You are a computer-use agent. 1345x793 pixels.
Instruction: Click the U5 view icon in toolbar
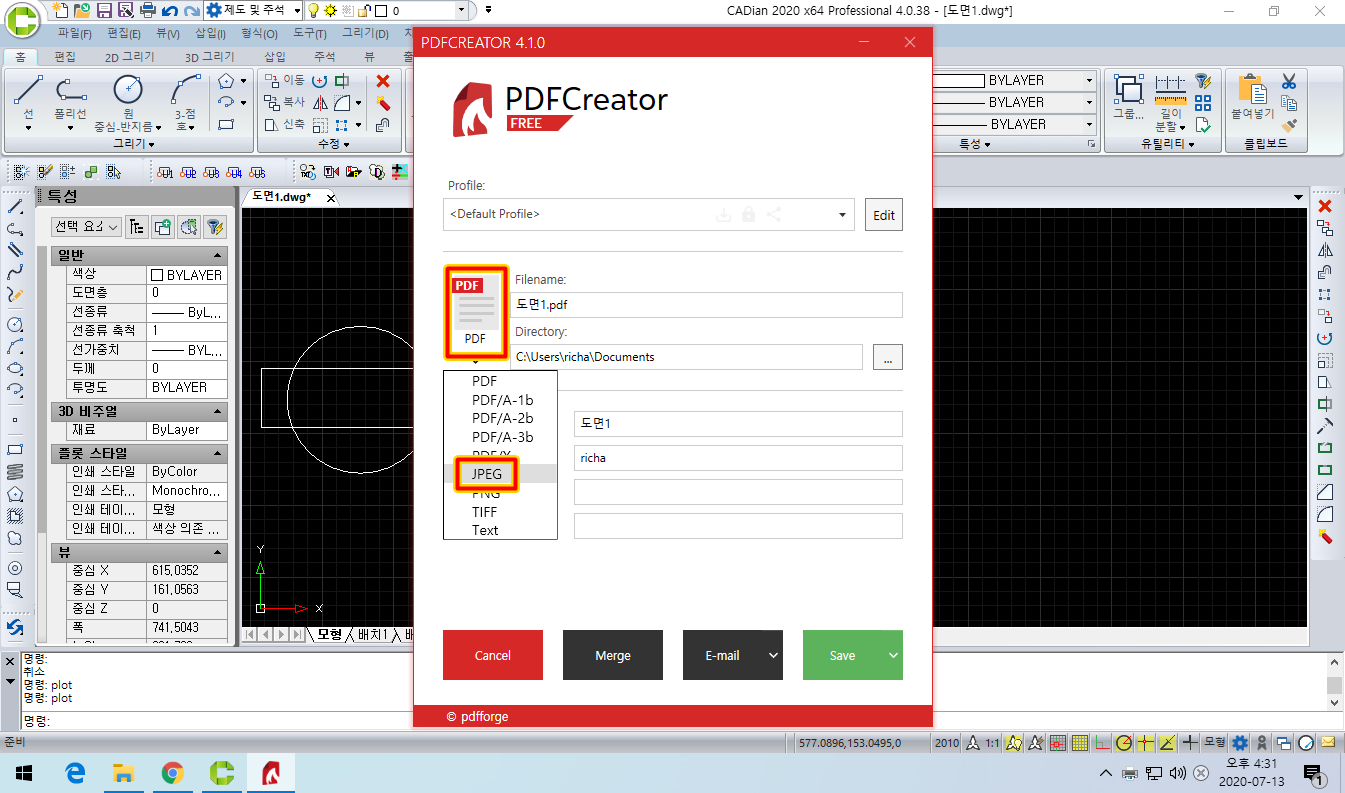point(256,171)
